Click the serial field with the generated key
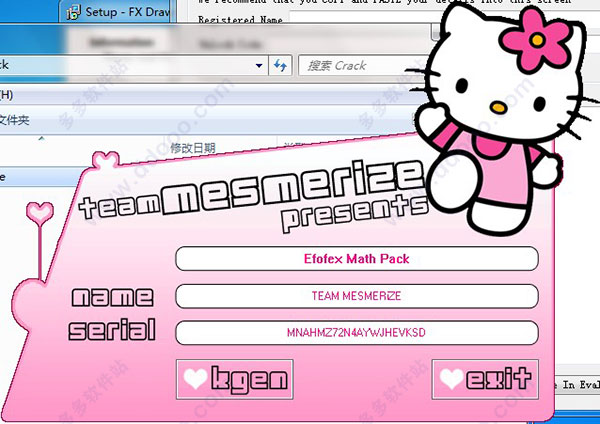This screenshot has height=424, width=600. point(357,332)
